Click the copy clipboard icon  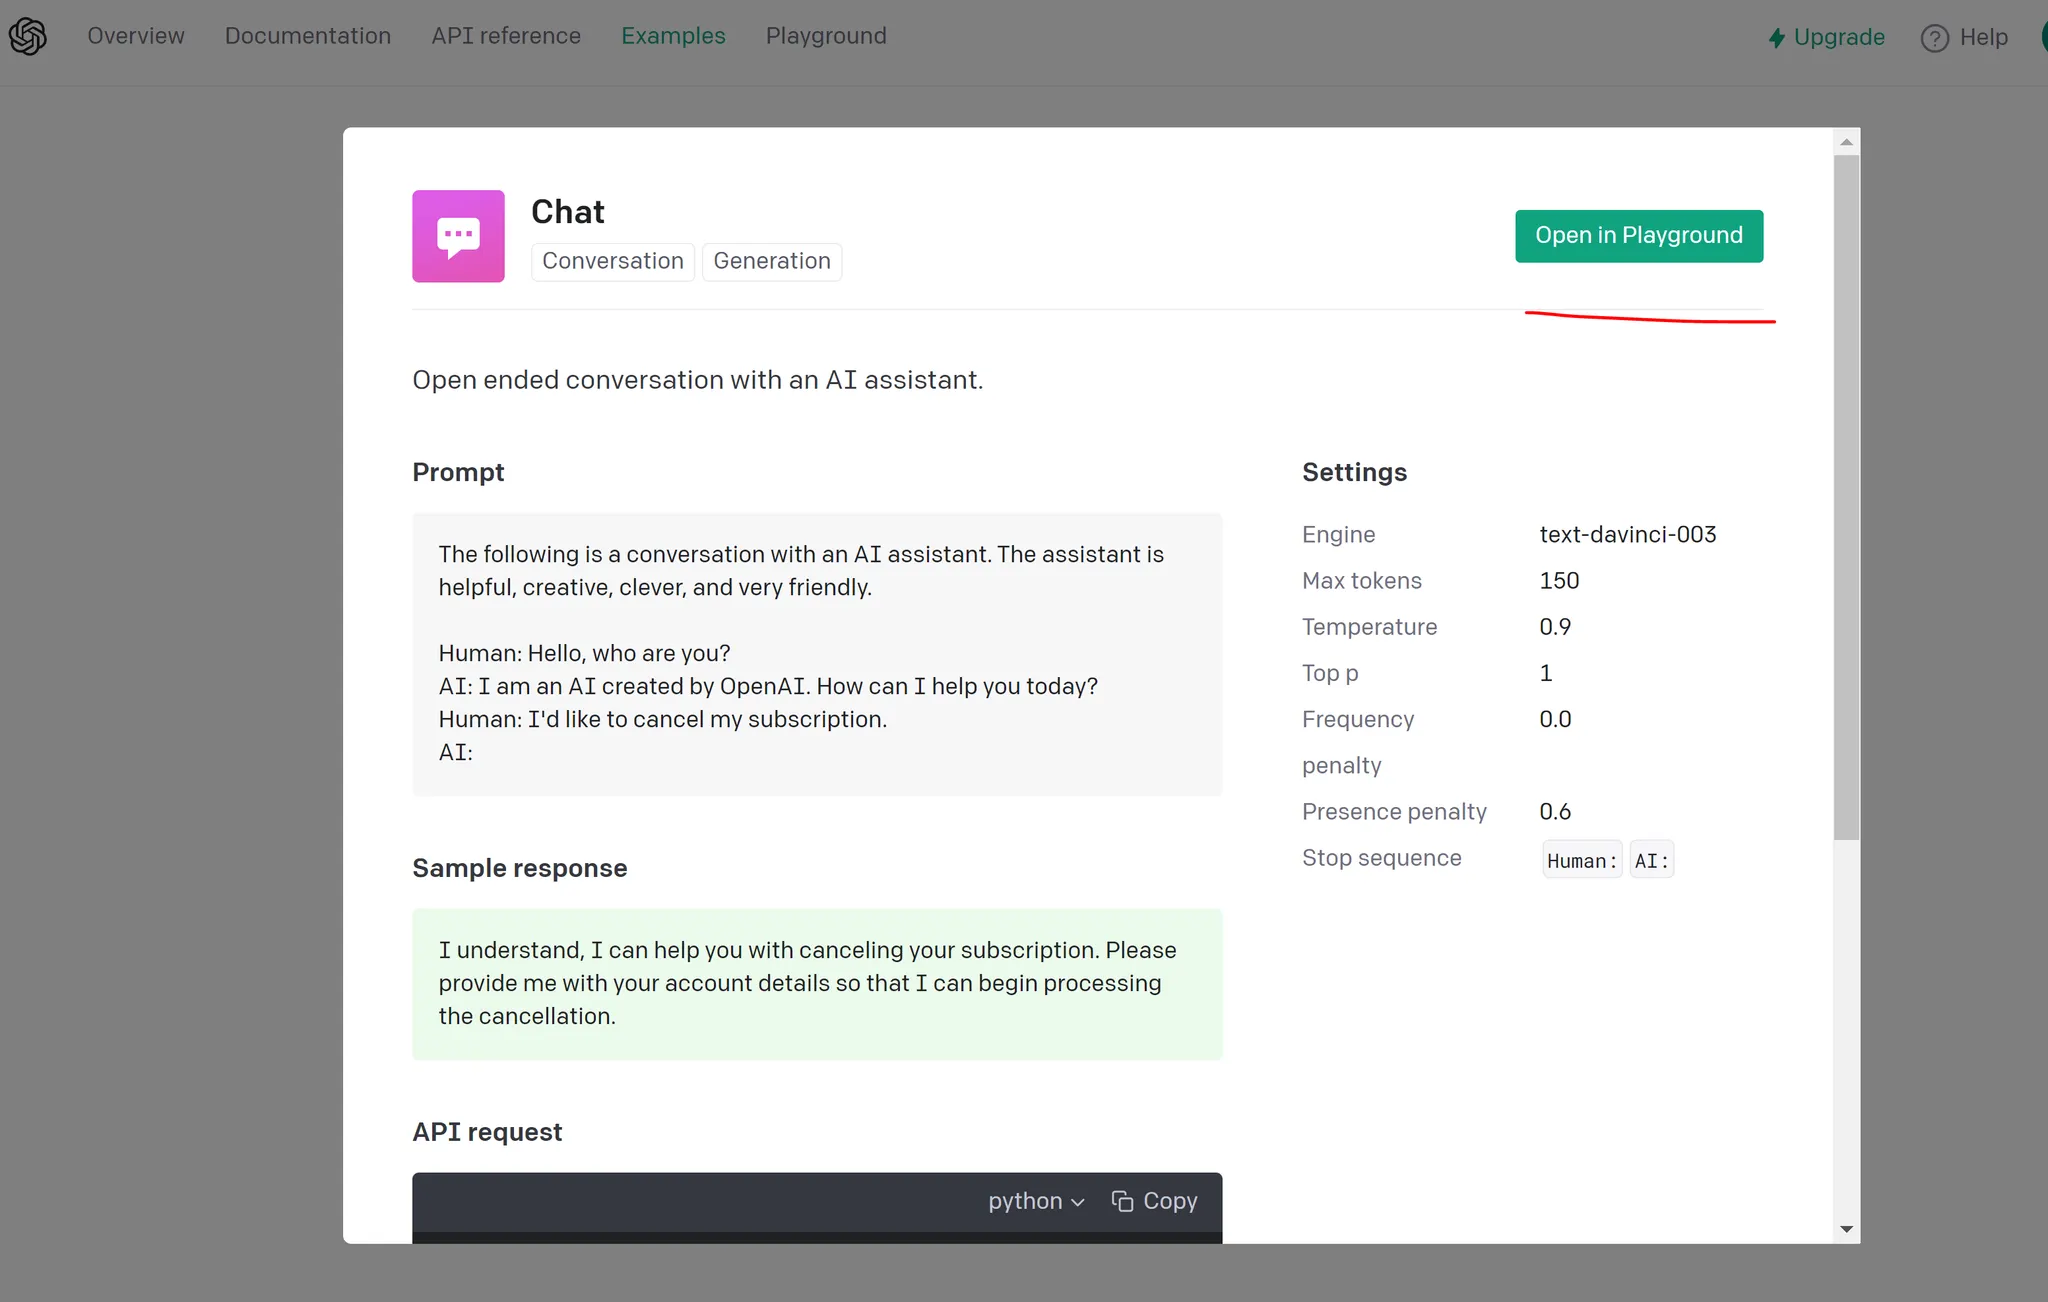coord(1122,1201)
